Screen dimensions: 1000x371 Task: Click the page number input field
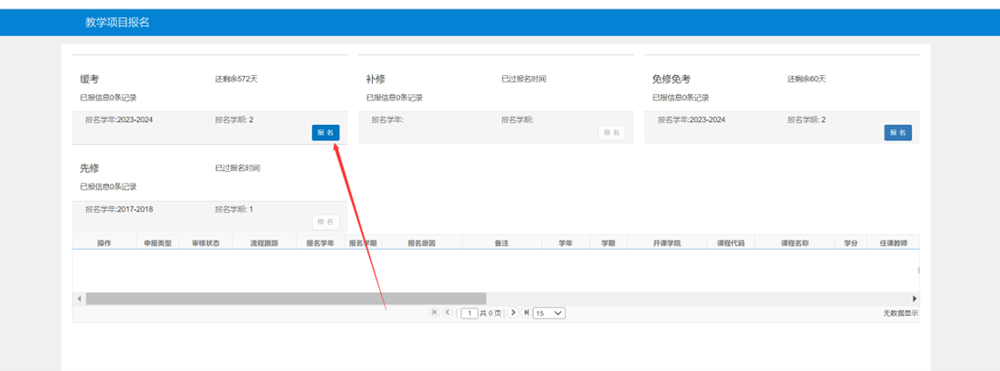(x=469, y=313)
